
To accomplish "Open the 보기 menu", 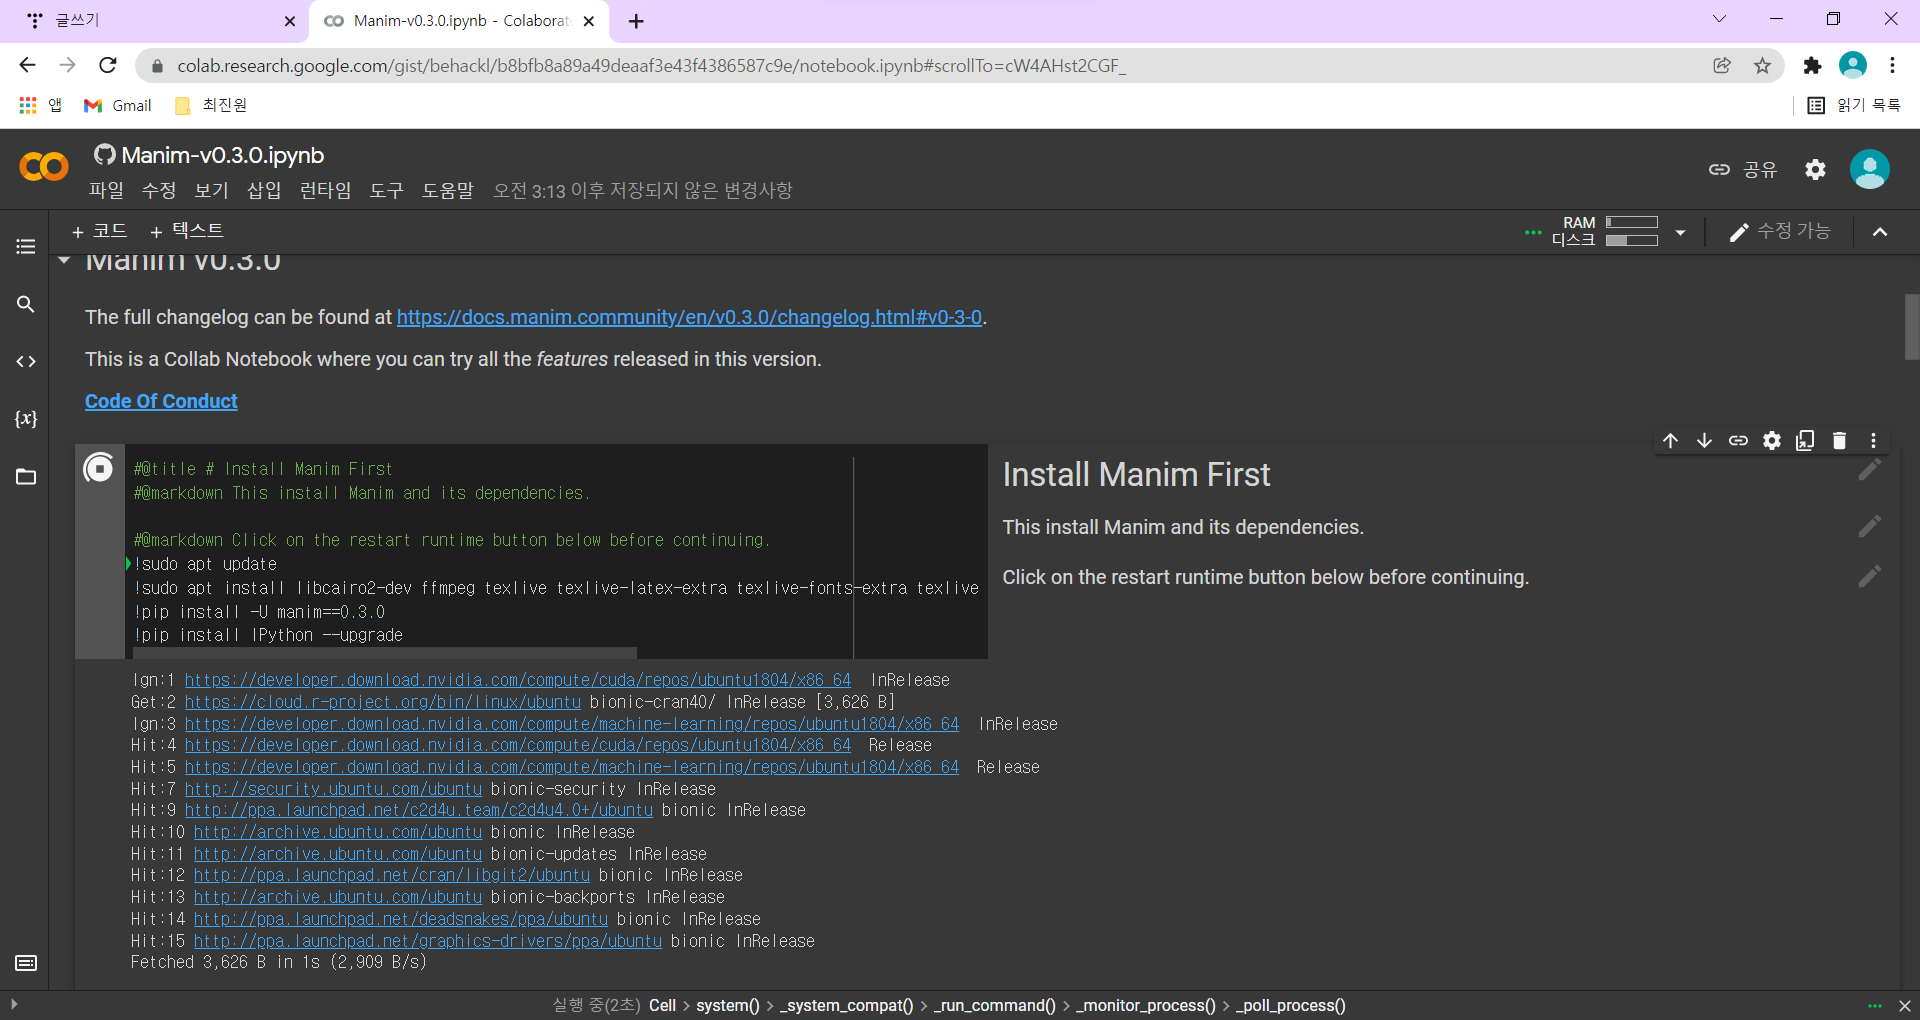I will pyautogui.click(x=211, y=190).
